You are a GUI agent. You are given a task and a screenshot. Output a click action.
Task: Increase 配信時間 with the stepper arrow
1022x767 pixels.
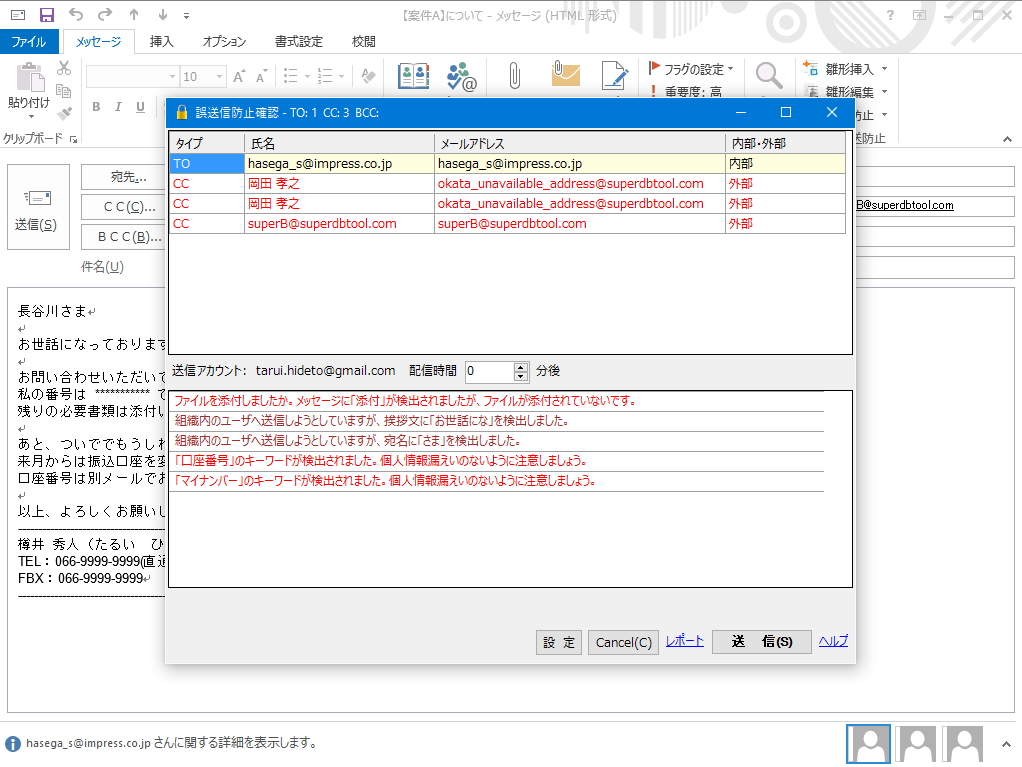pos(520,366)
